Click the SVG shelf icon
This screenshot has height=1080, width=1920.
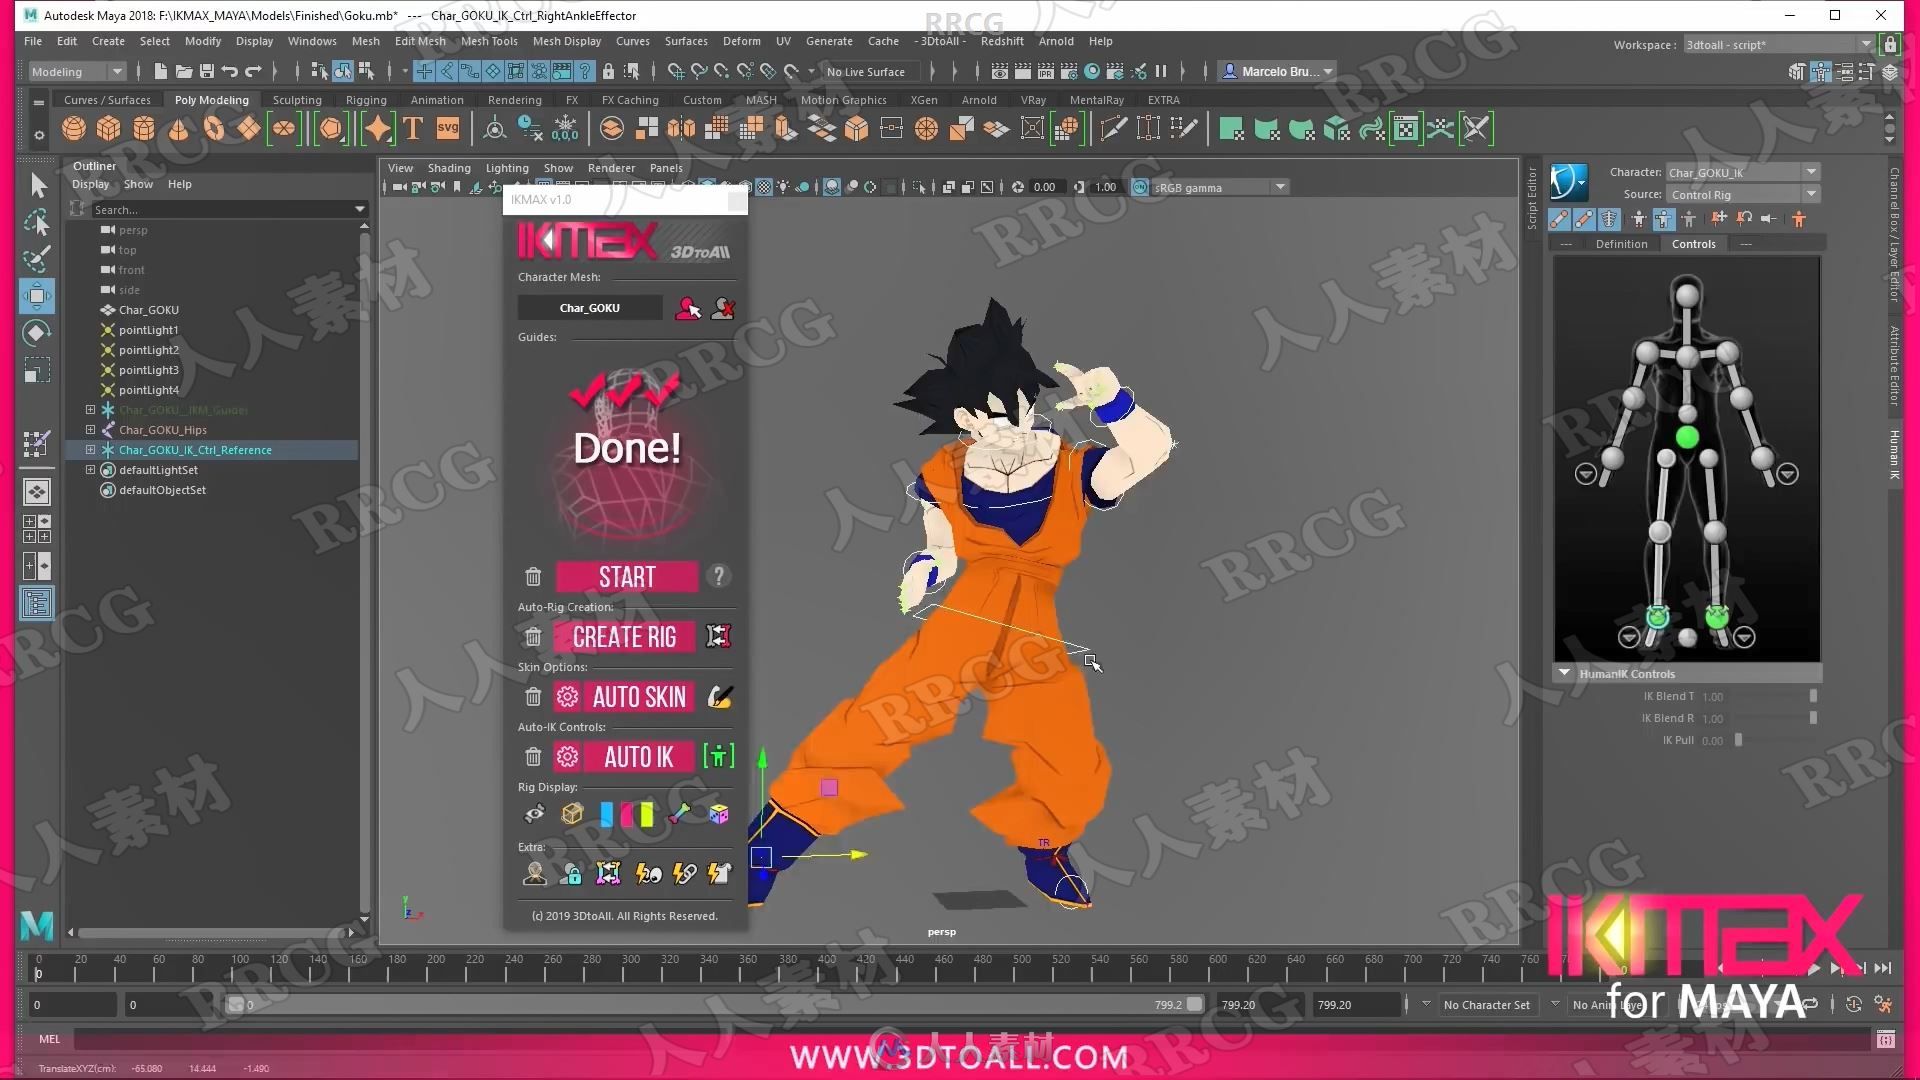[x=448, y=129]
